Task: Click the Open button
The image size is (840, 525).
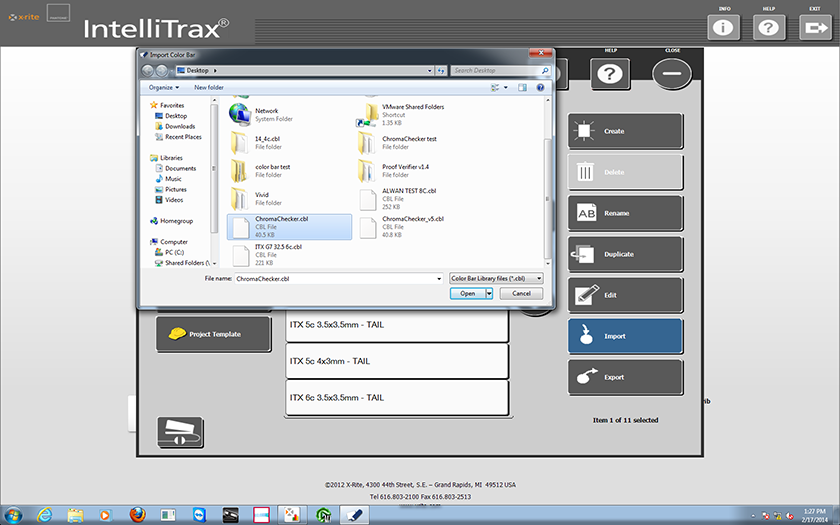Action: tap(467, 294)
